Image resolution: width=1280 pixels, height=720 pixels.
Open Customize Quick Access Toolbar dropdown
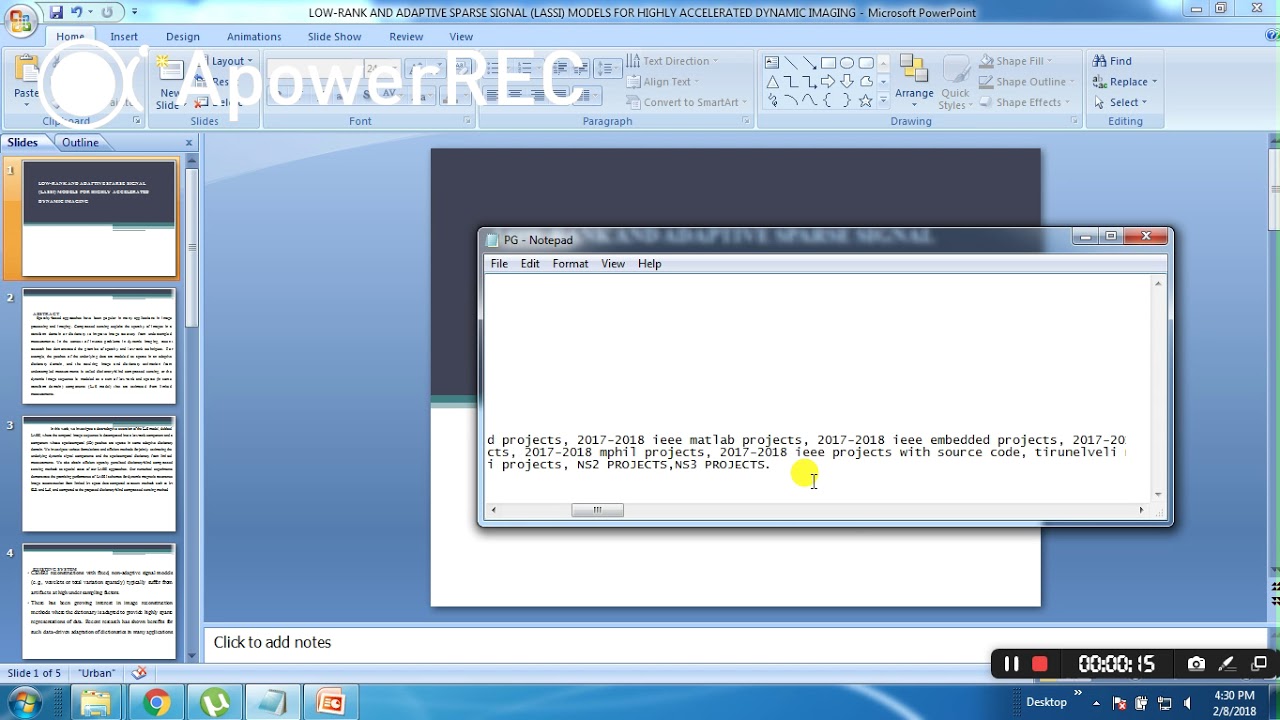[135, 12]
